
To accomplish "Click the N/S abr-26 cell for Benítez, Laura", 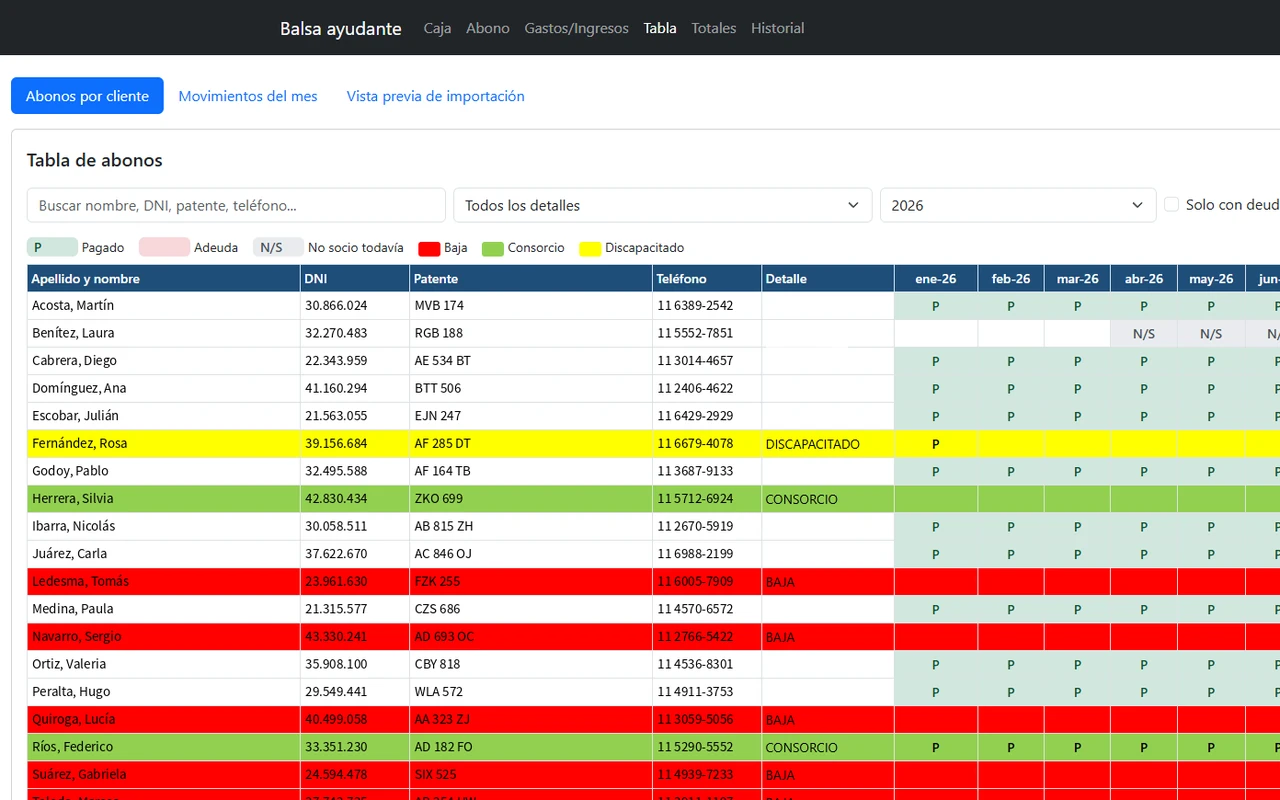I will (x=1144, y=334).
